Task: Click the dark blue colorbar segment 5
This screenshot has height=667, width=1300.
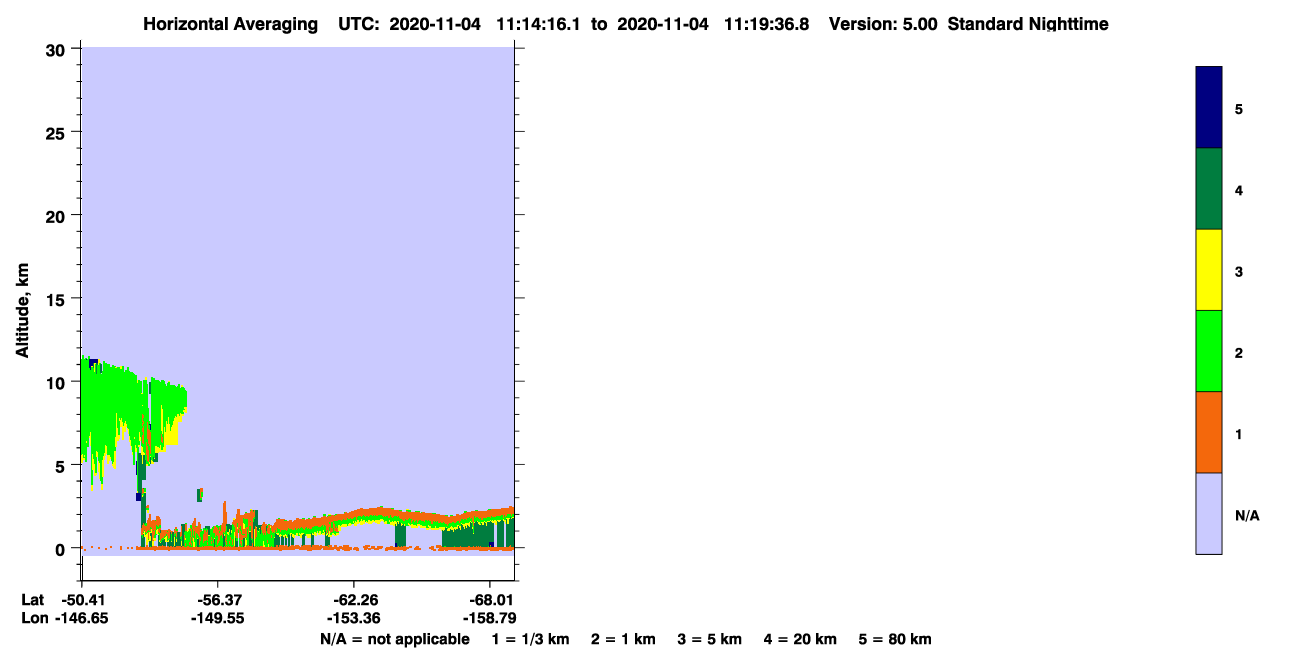Action: (x=1208, y=107)
